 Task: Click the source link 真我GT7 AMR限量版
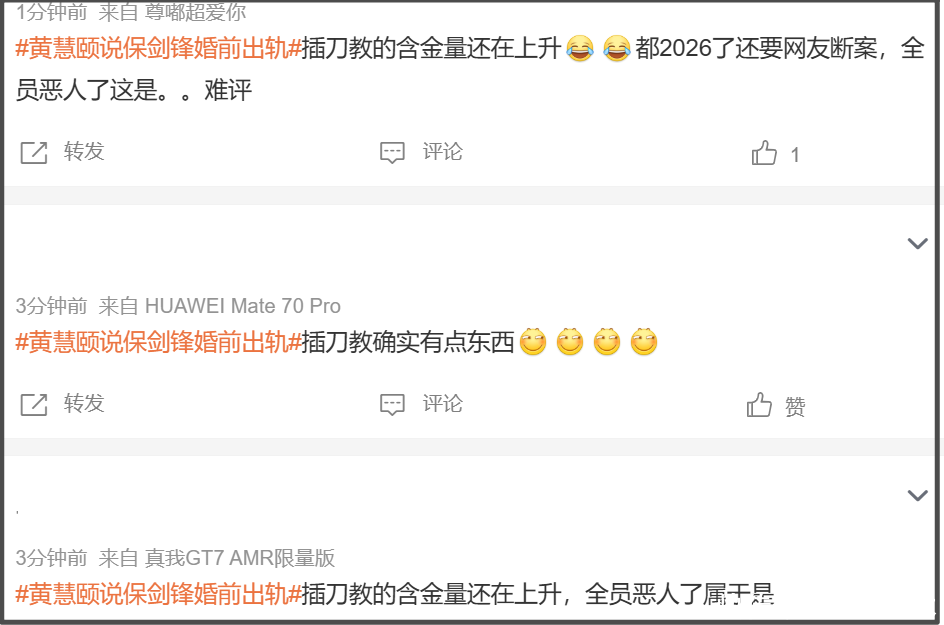pos(240,558)
